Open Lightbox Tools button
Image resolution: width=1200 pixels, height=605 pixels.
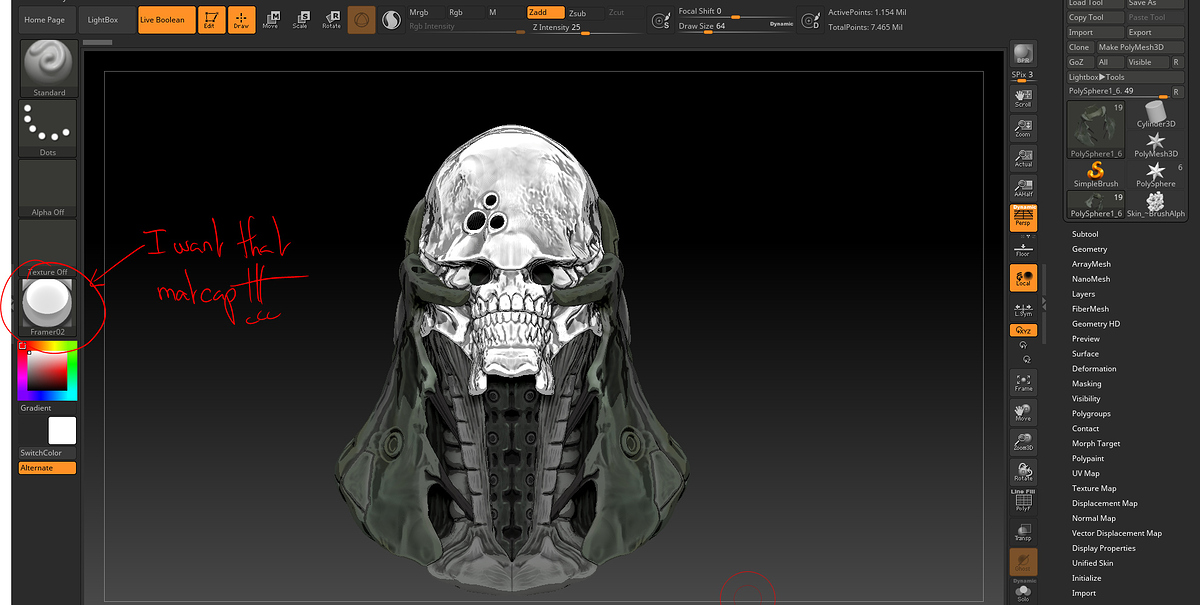pyautogui.click(x=1126, y=77)
